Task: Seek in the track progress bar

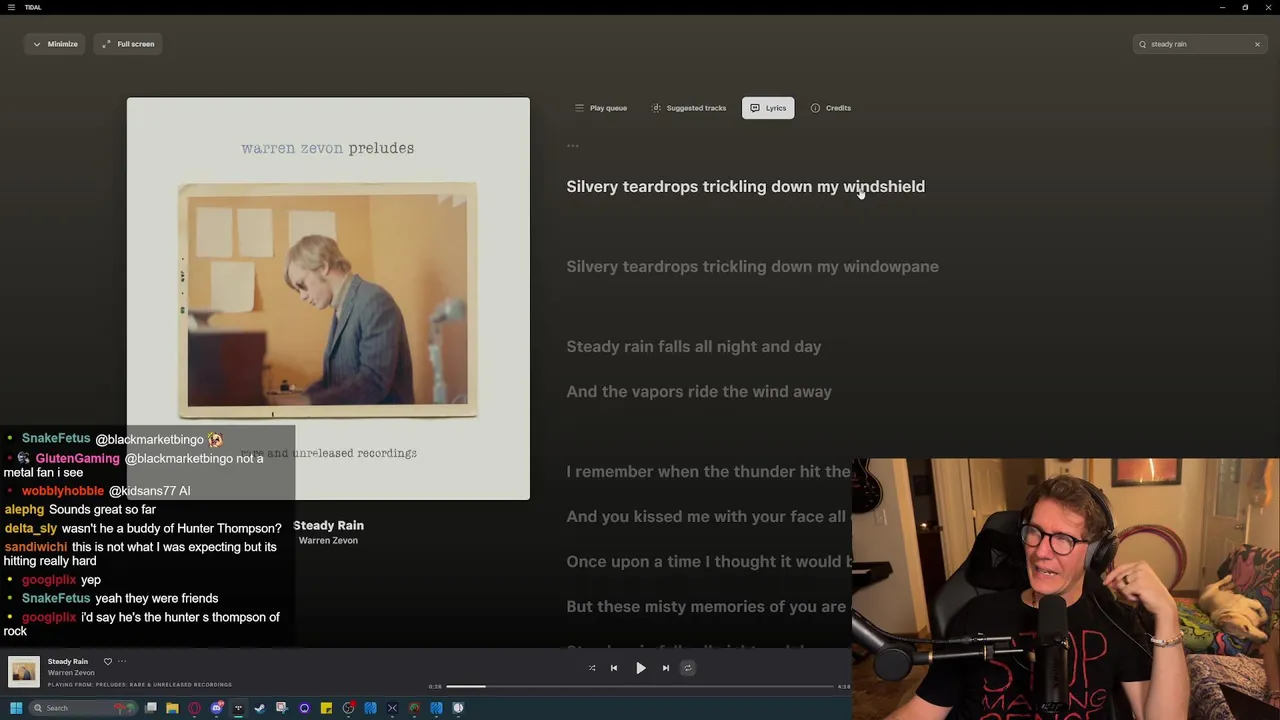Action: (x=640, y=687)
